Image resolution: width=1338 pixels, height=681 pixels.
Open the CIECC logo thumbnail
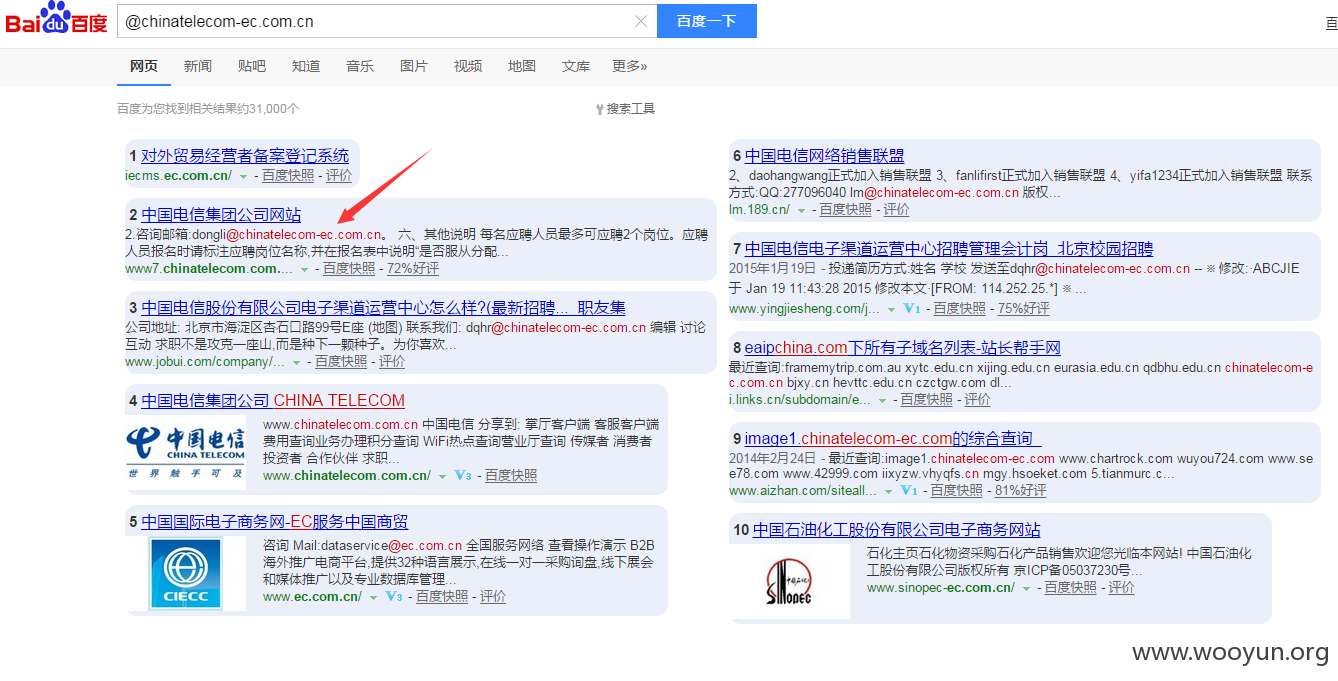[x=186, y=573]
